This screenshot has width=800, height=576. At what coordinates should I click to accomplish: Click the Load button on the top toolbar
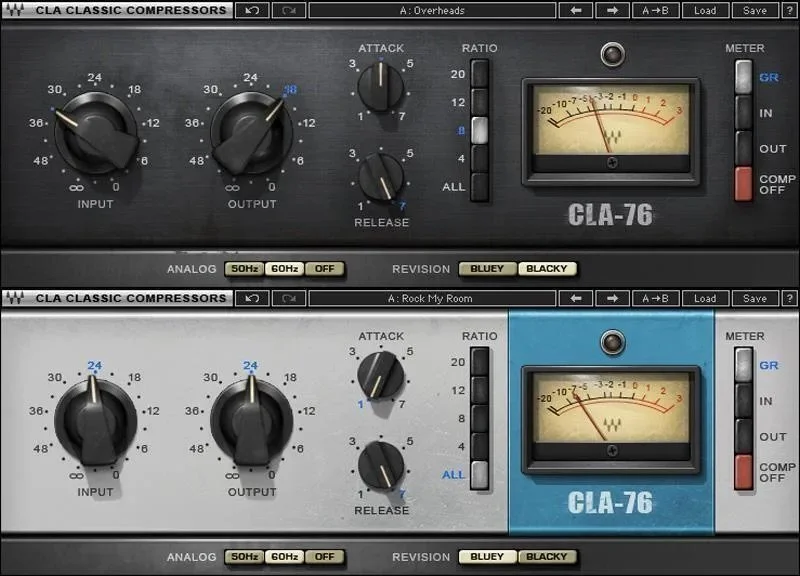(705, 10)
